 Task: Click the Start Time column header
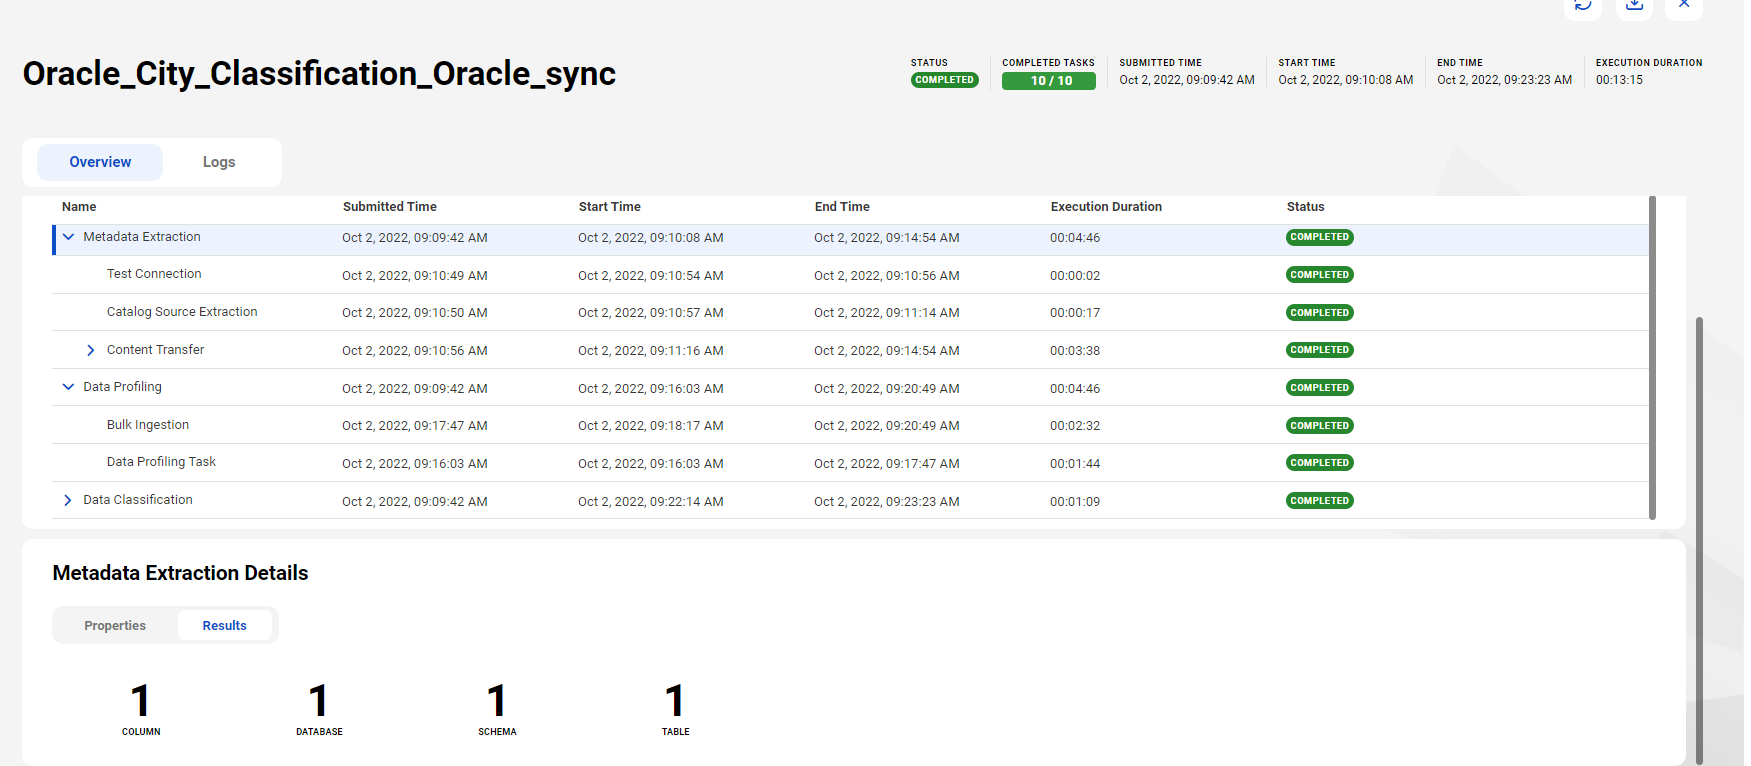click(610, 207)
